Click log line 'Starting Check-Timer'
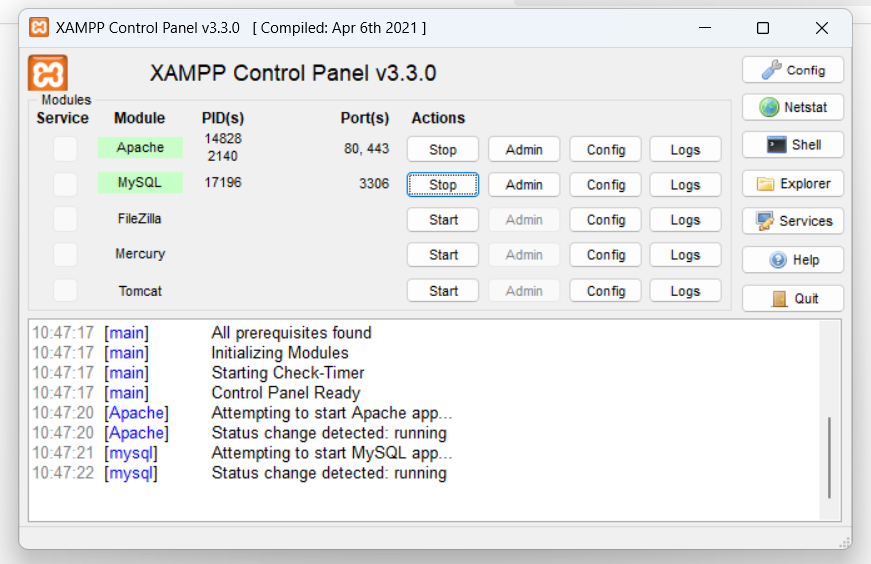Screen dimensions: 871x564 click(288, 373)
